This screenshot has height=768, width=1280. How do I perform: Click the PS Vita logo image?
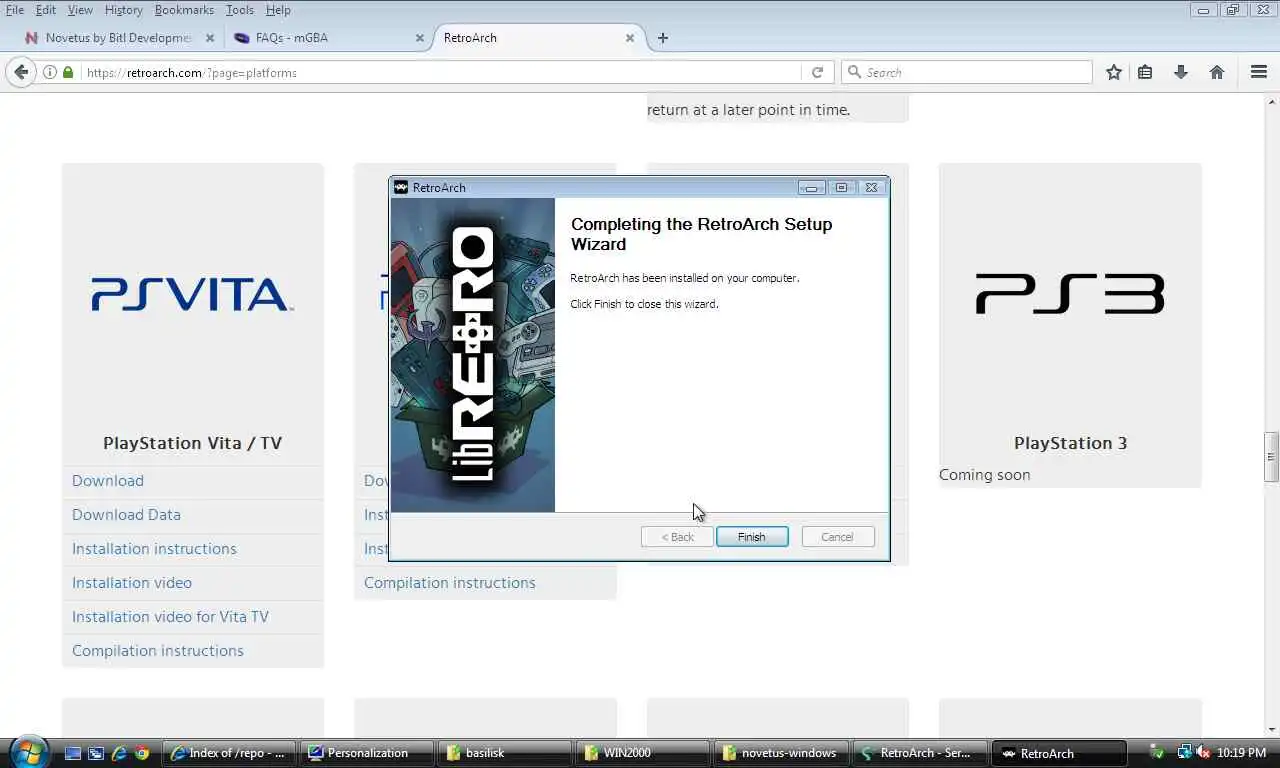pyautogui.click(x=192, y=295)
